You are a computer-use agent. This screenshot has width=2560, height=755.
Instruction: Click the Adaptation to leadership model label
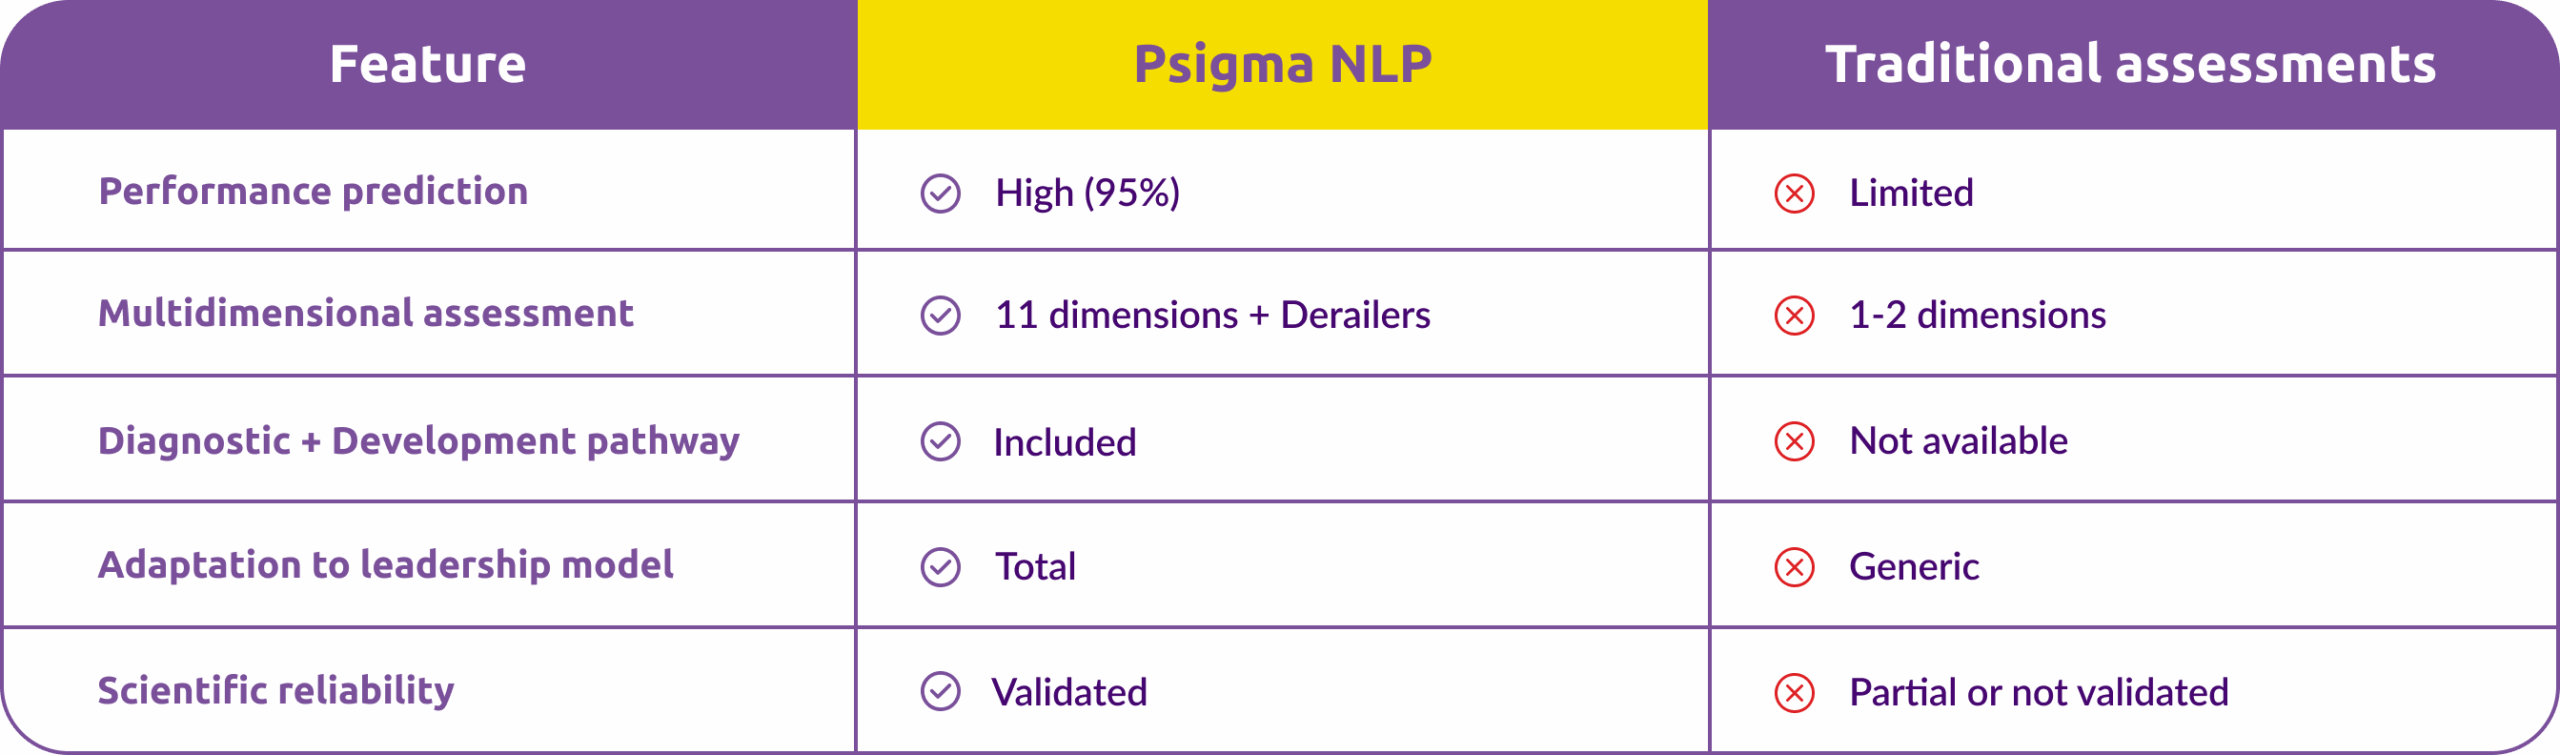pyautogui.click(x=385, y=565)
